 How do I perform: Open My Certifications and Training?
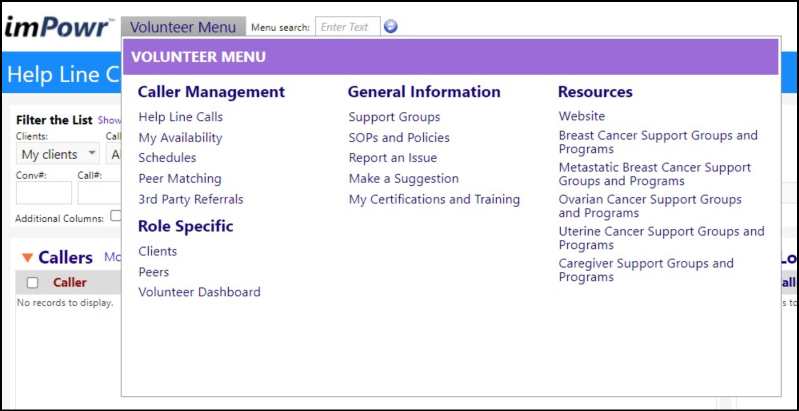tap(434, 199)
